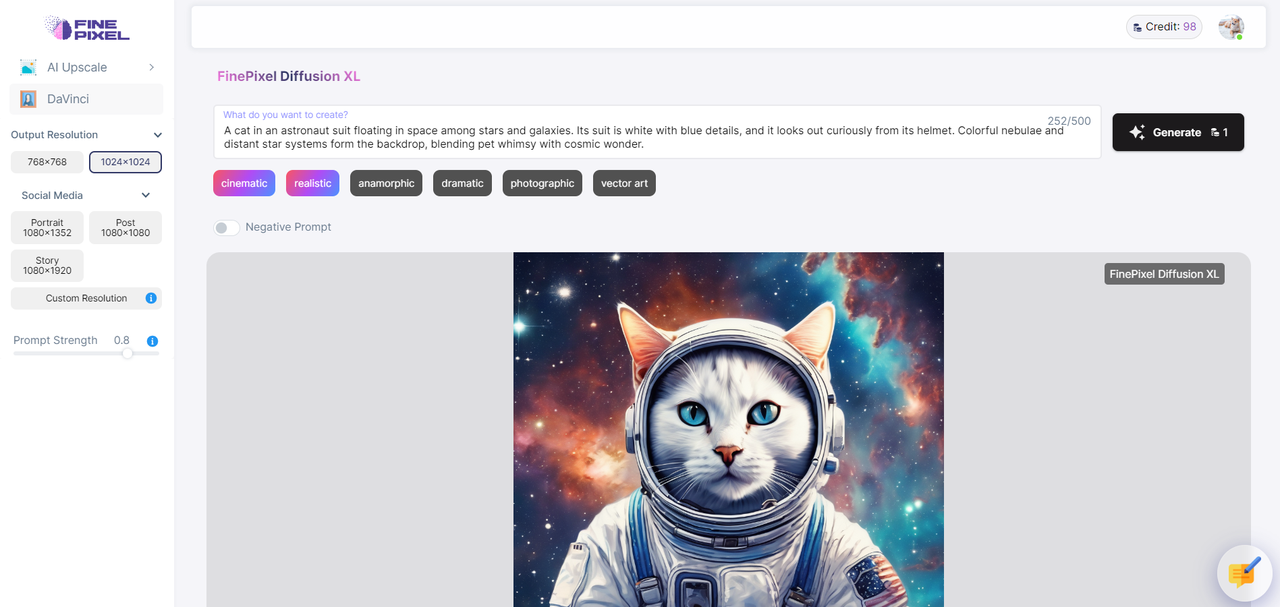This screenshot has width=1280, height=607.
Task: Enable the vector art style tag
Action: point(624,183)
